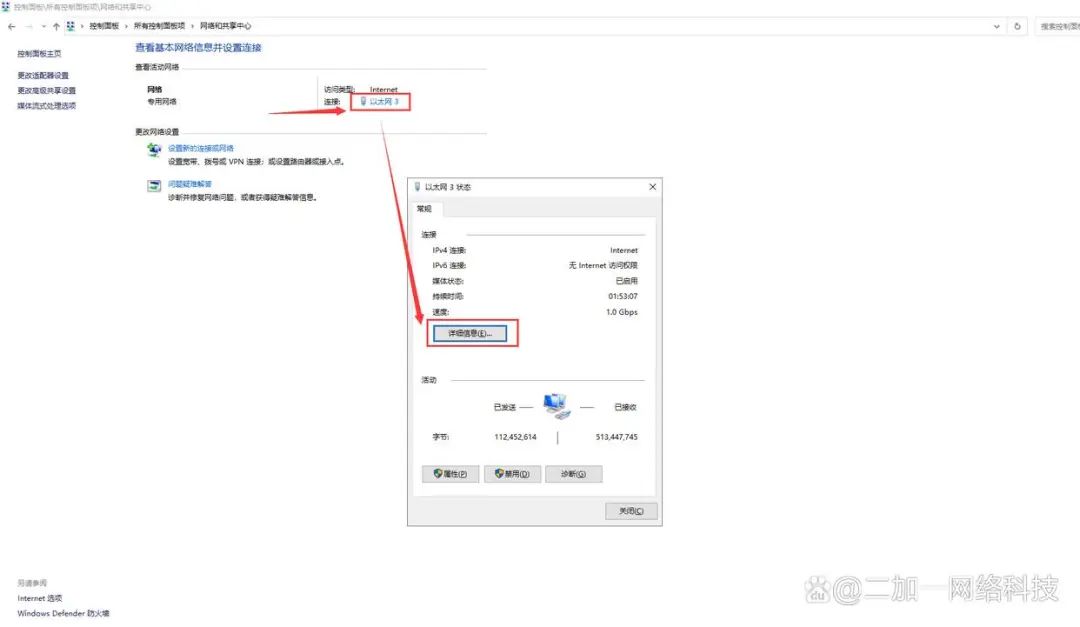
Task: Expand the chevron after 控制面板 breadcrumb
Action: 124,26
